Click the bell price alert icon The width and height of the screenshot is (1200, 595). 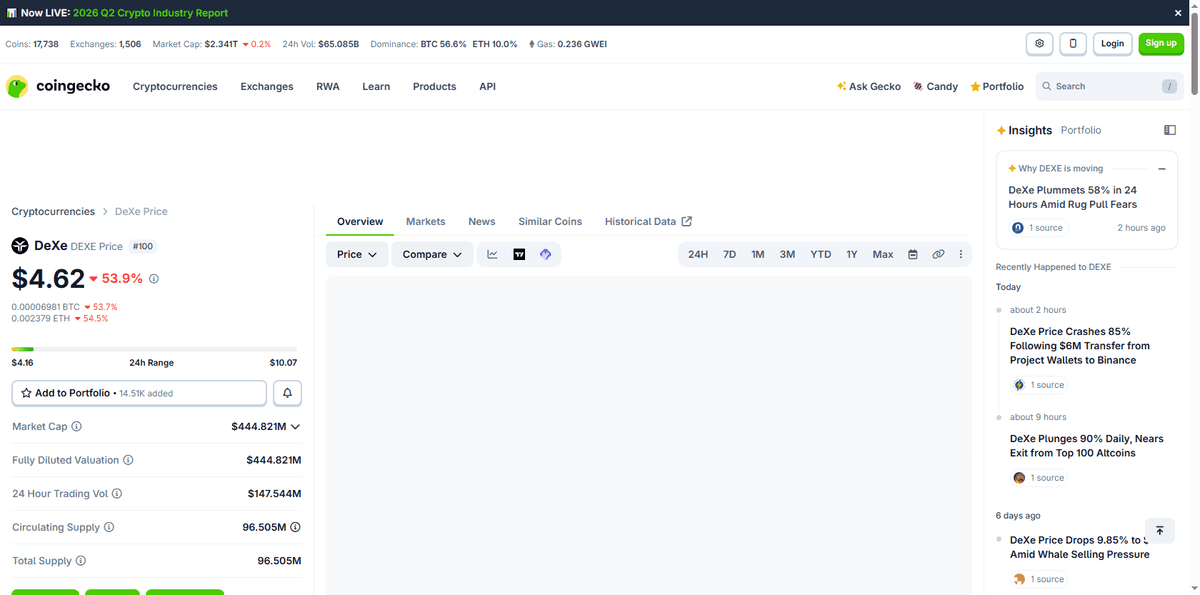point(287,393)
